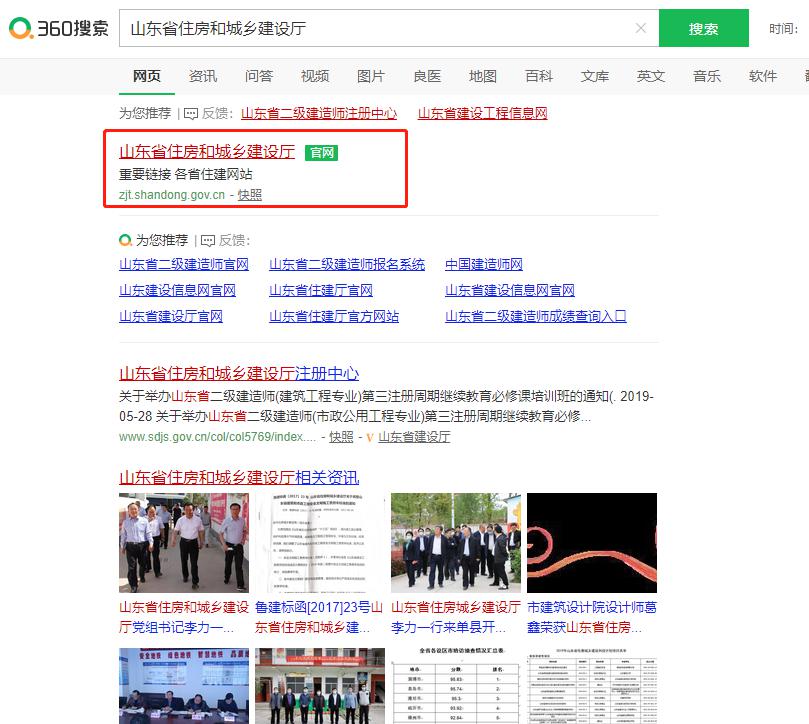Go to the 地图 tab

point(483,76)
